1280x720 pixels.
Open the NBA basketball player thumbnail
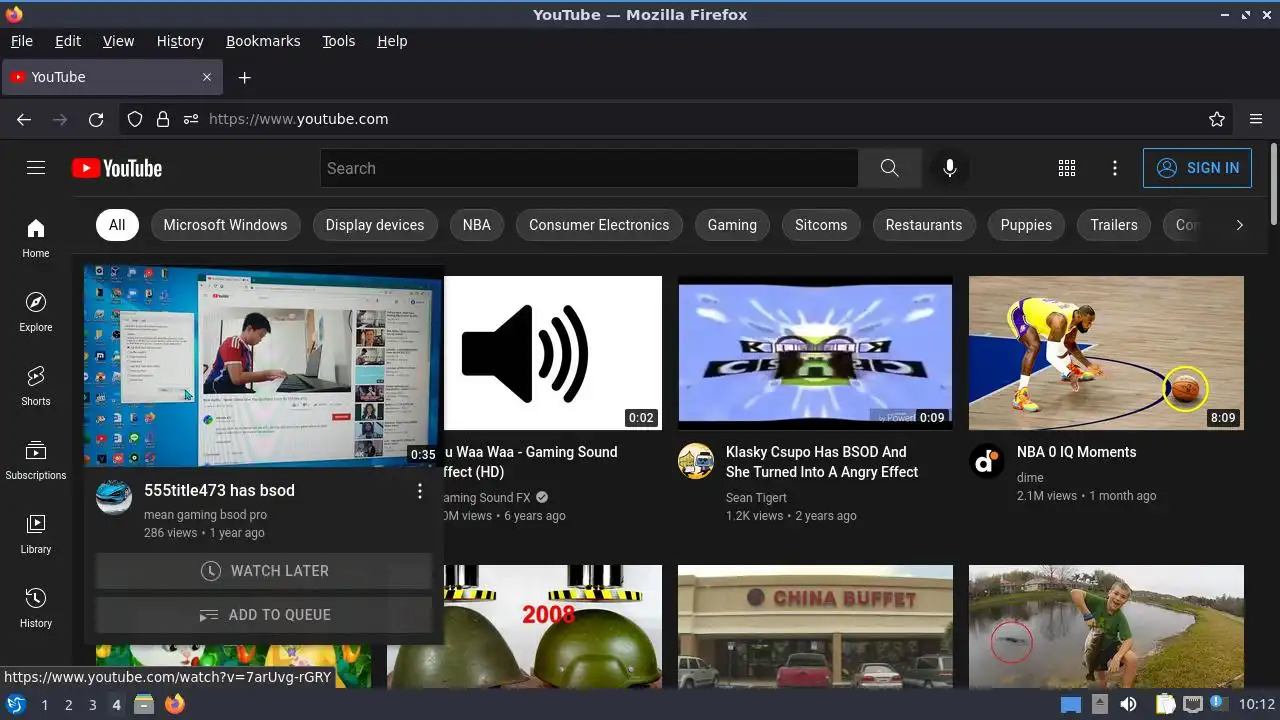click(1106, 353)
